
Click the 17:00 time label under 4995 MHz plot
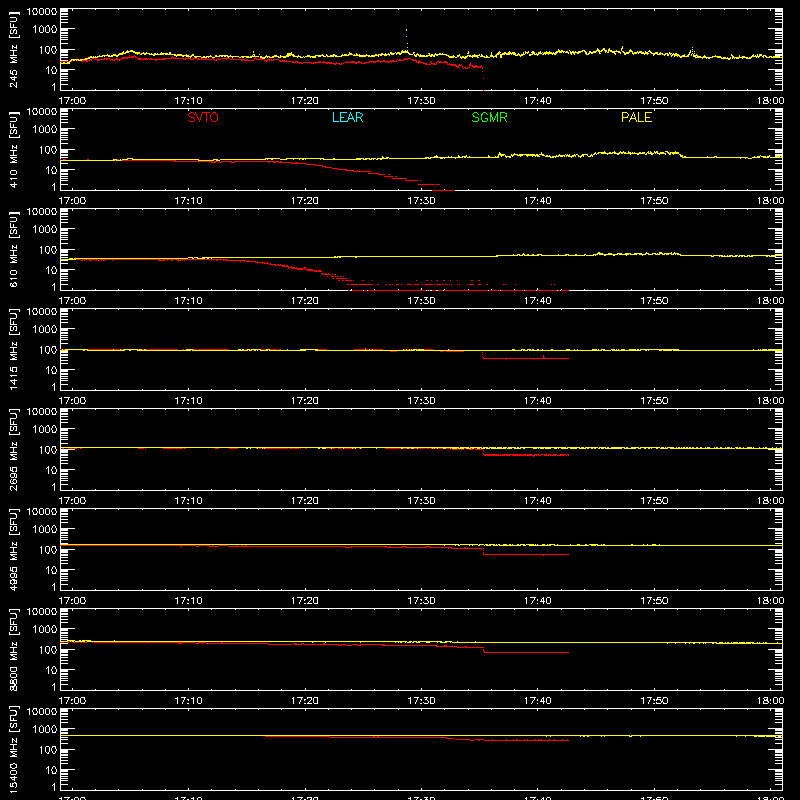coord(72,601)
